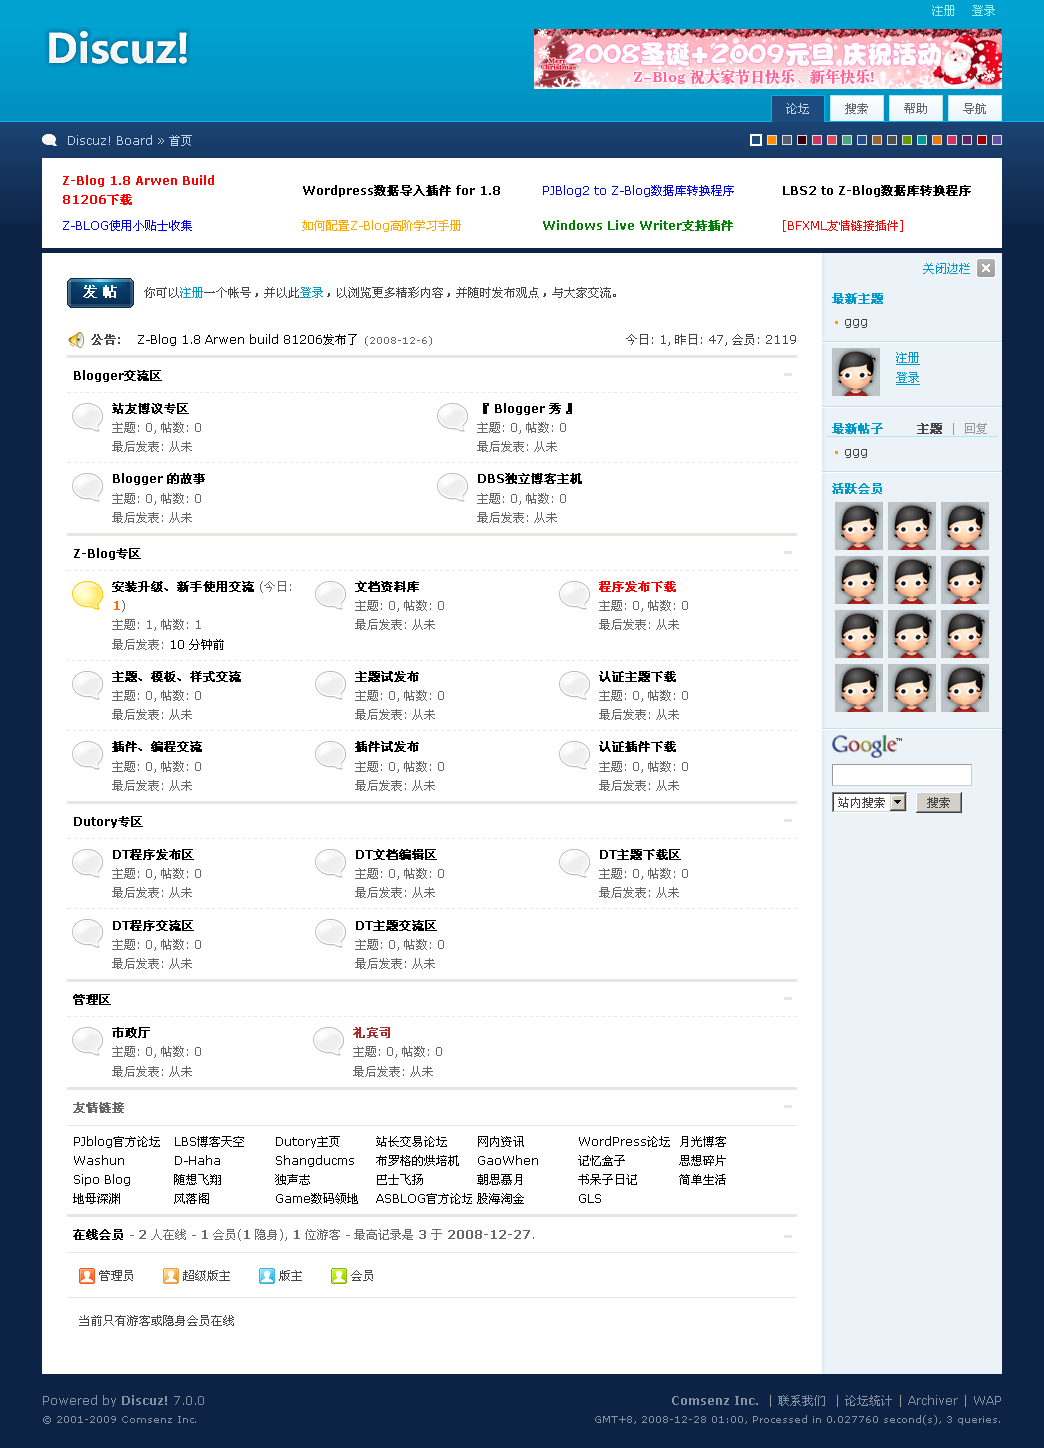Image resolution: width=1044 pixels, height=1448 pixels.
Task: Click the bubble icon for 主题试发布 forum
Action: (x=331, y=685)
